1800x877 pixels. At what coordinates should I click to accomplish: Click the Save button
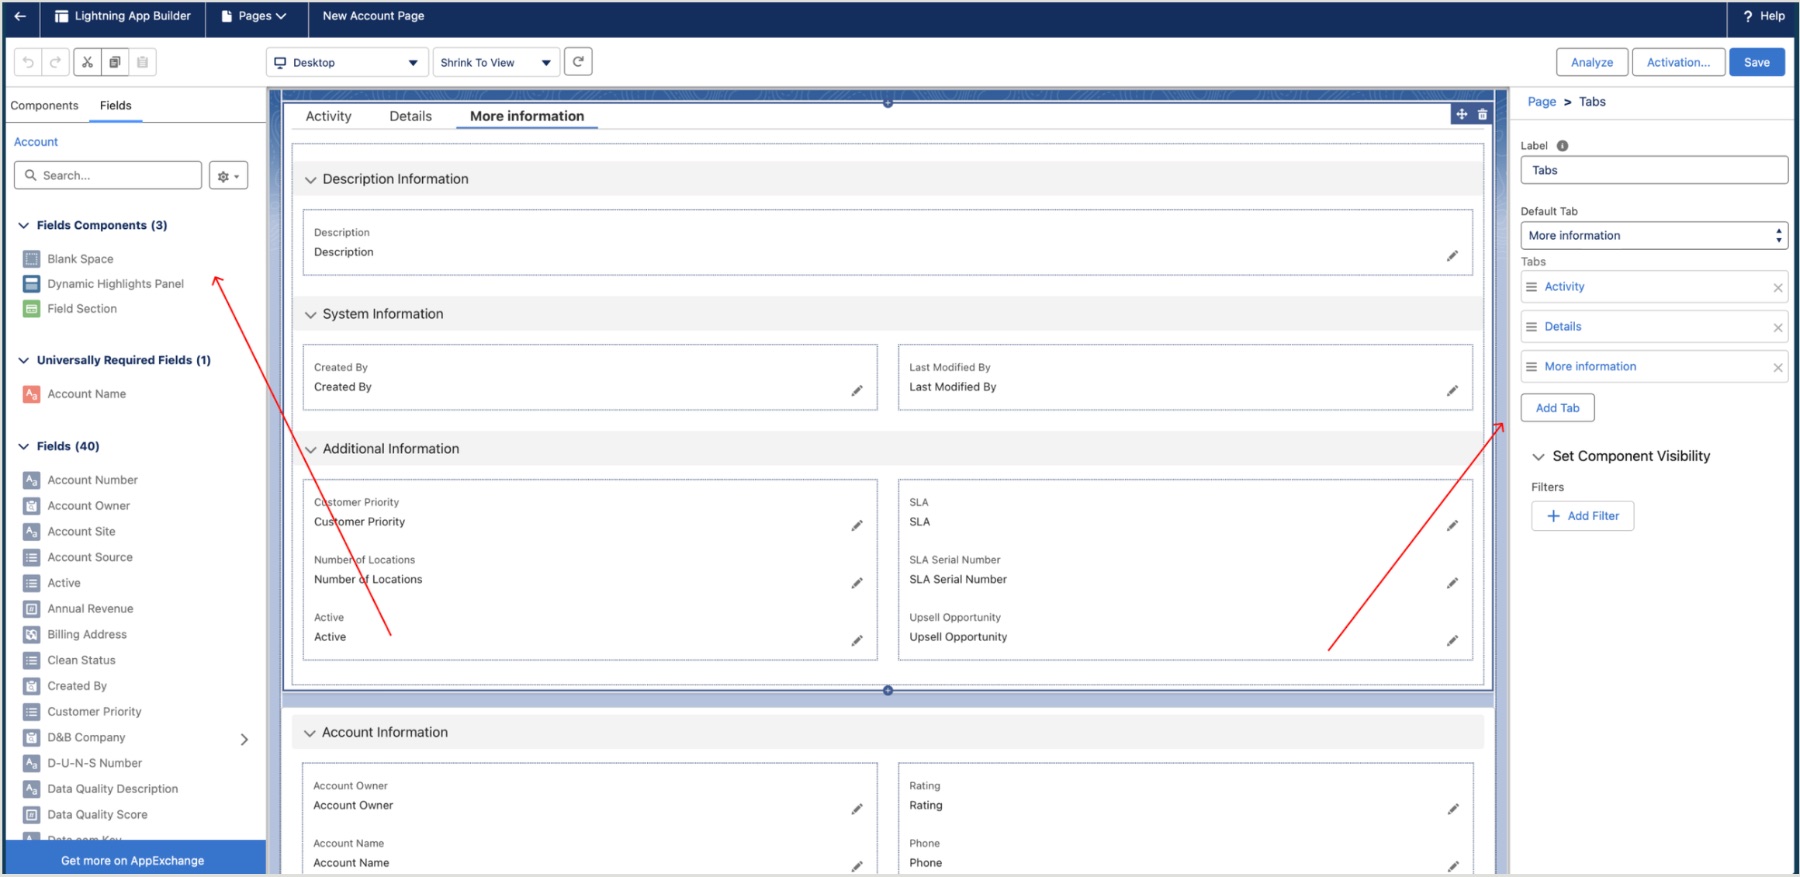pos(1757,62)
